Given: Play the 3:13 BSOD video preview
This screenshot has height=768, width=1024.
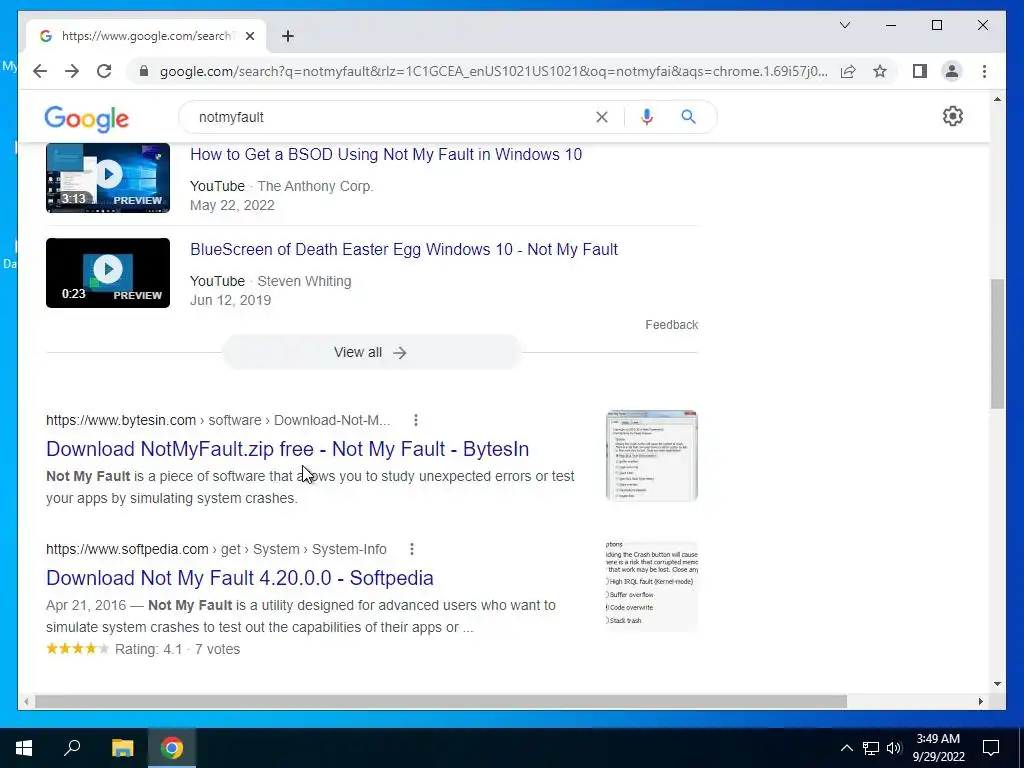Looking at the screenshot, I should click(108, 178).
